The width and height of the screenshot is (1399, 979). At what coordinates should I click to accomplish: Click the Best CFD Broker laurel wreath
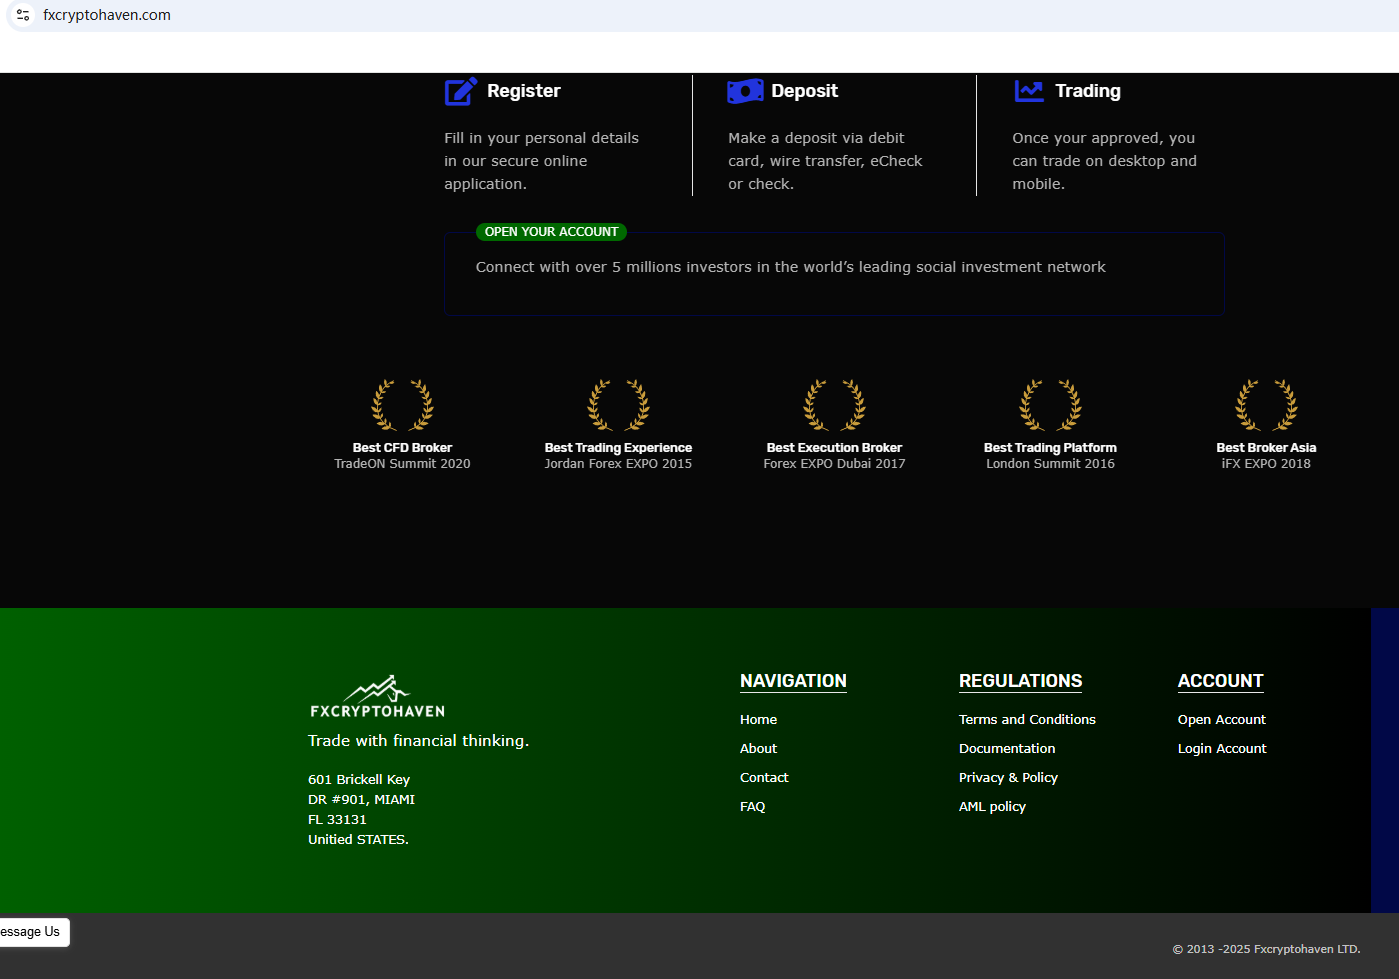402,405
